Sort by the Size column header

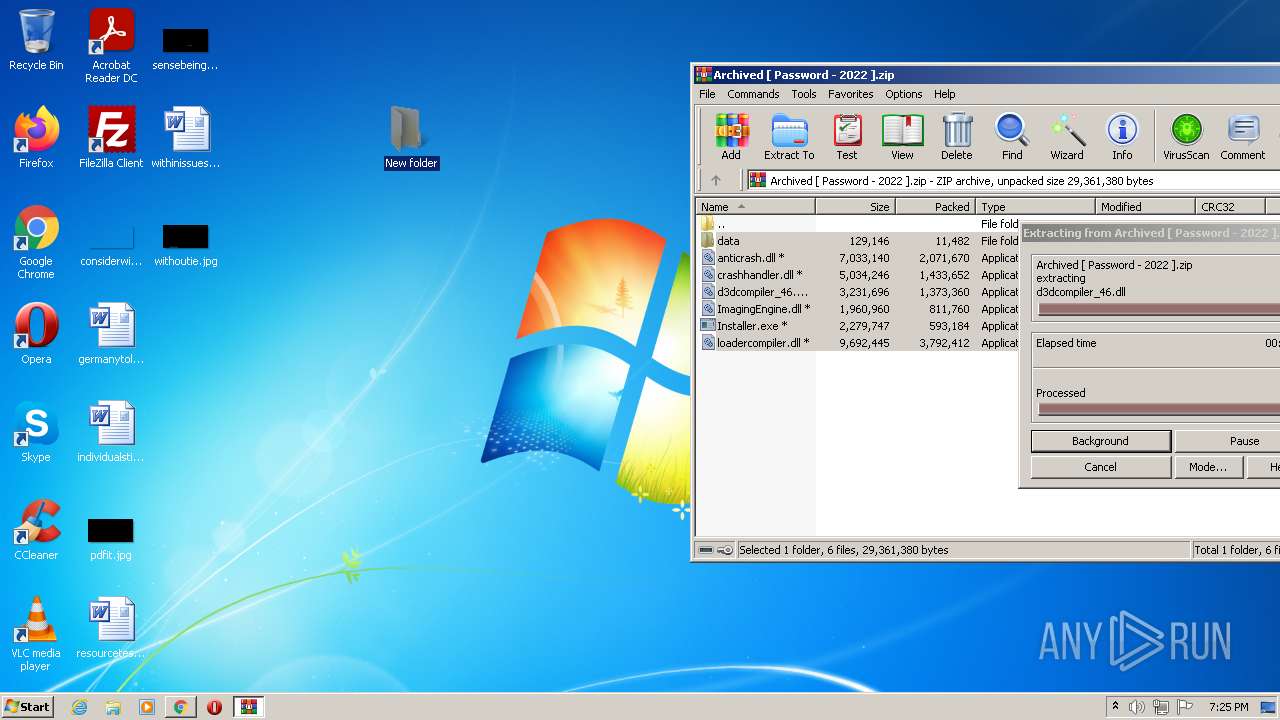coord(855,207)
